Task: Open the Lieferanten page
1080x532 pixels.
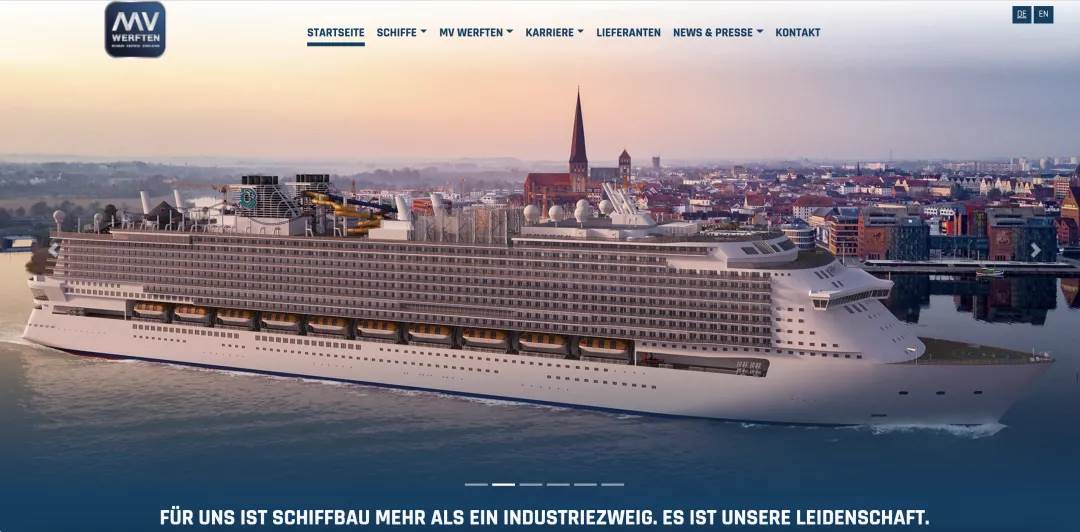Action: click(628, 32)
